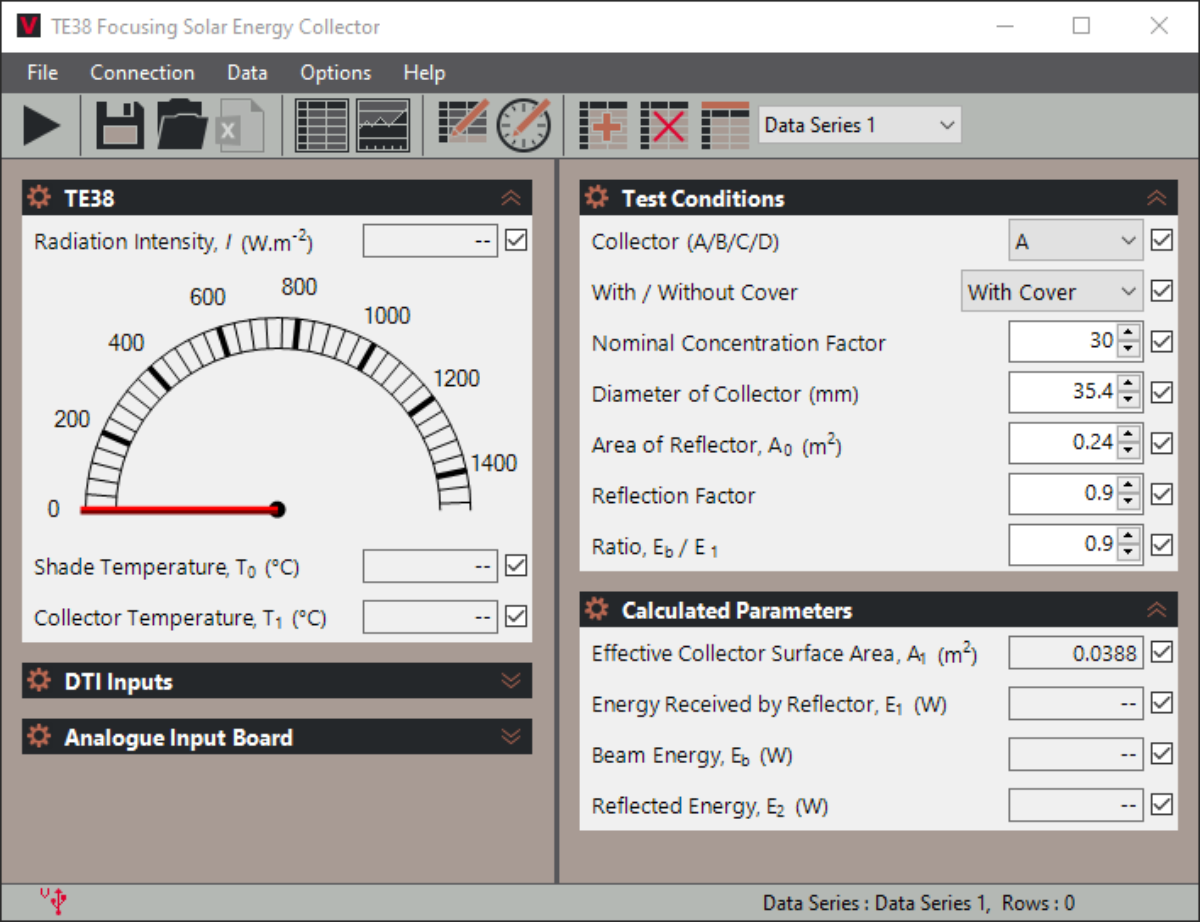Image resolution: width=1200 pixels, height=922 pixels.
Task: Click the Calculated Parameters gear icon
Action: pyautogui.click(x=597, y=609)
